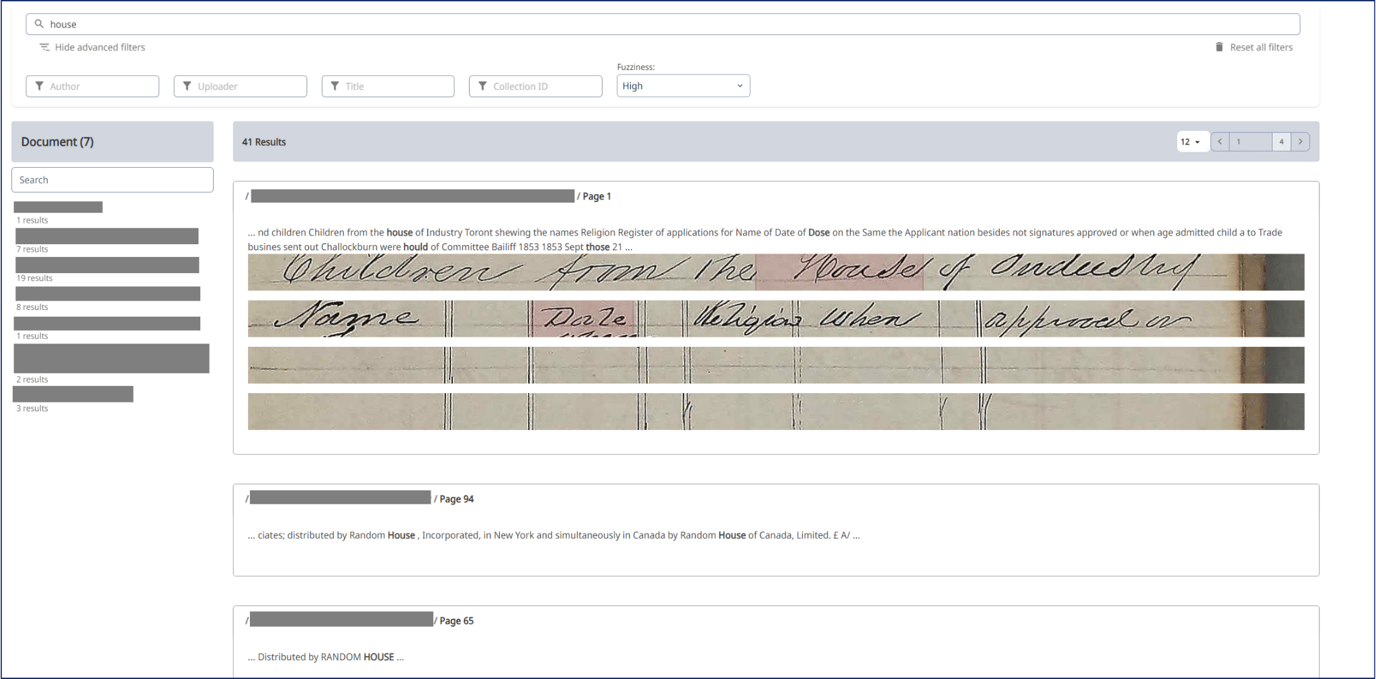Open the handwritten 'Children from the House' image strip
Screen dimensions: 1376x679
[775, 272]
